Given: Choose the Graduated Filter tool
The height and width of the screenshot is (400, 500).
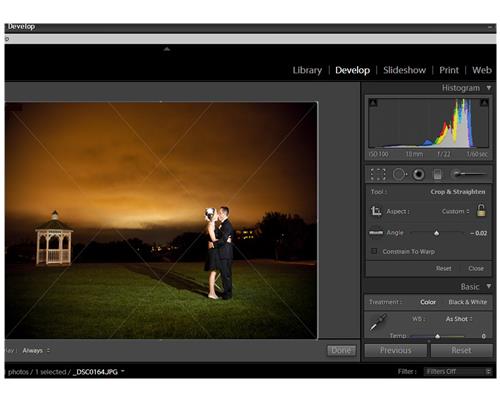Looking at the screenshot, I should [437, 174].
